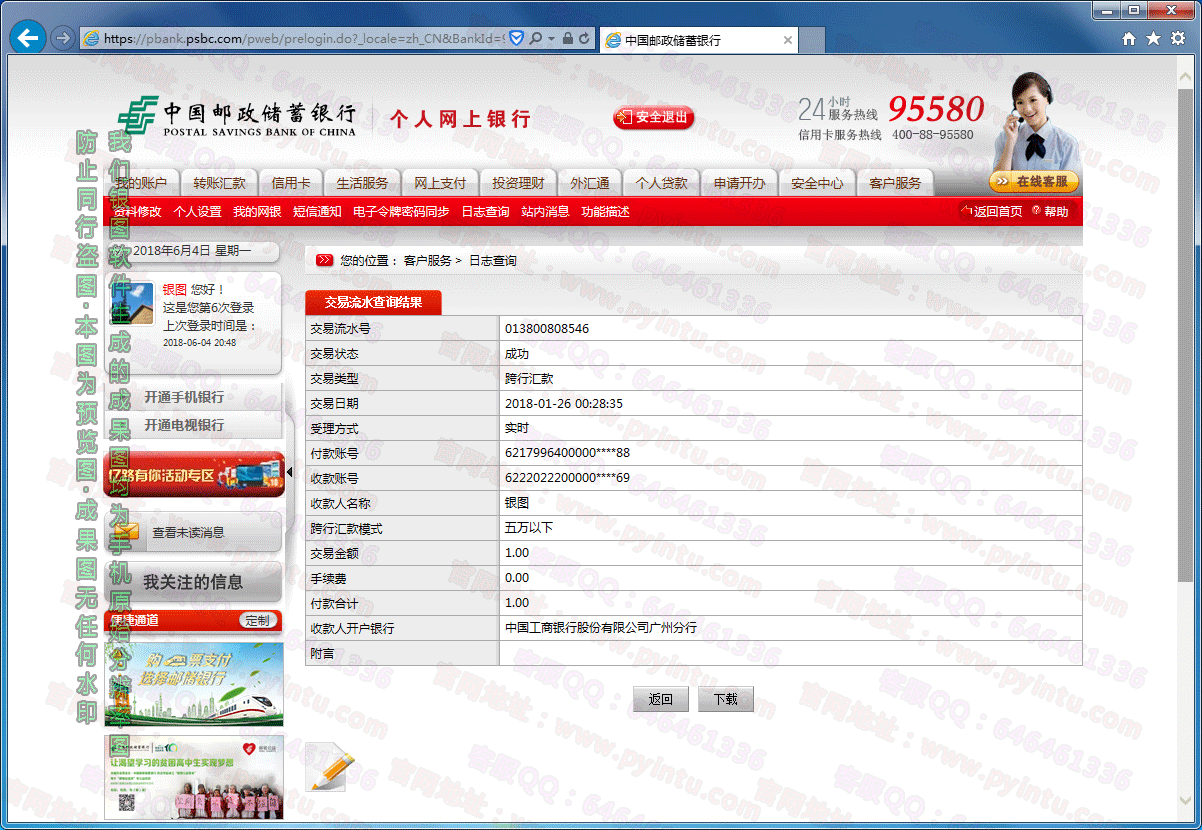Select 我的网银 in red submenu
The height and width of the screenshot is (830, 1202).
257,211
